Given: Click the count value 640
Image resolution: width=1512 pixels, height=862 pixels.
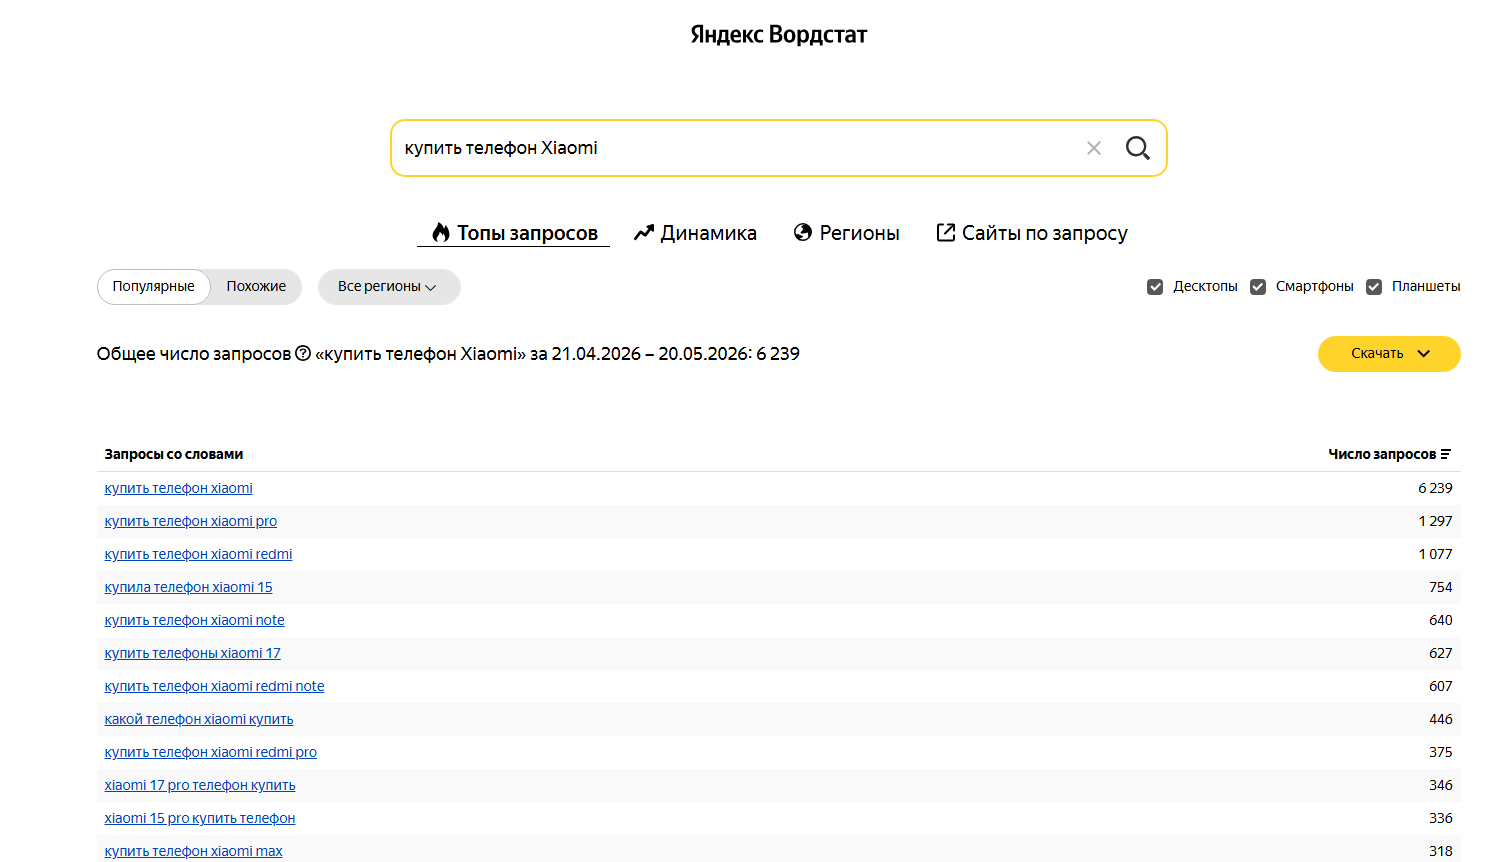Looking at the screenshot, I should (1441, 620).
